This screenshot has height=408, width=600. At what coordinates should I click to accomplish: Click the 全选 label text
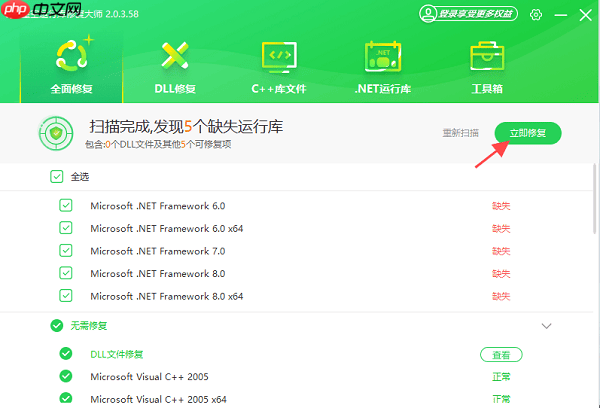pos(80,177)
